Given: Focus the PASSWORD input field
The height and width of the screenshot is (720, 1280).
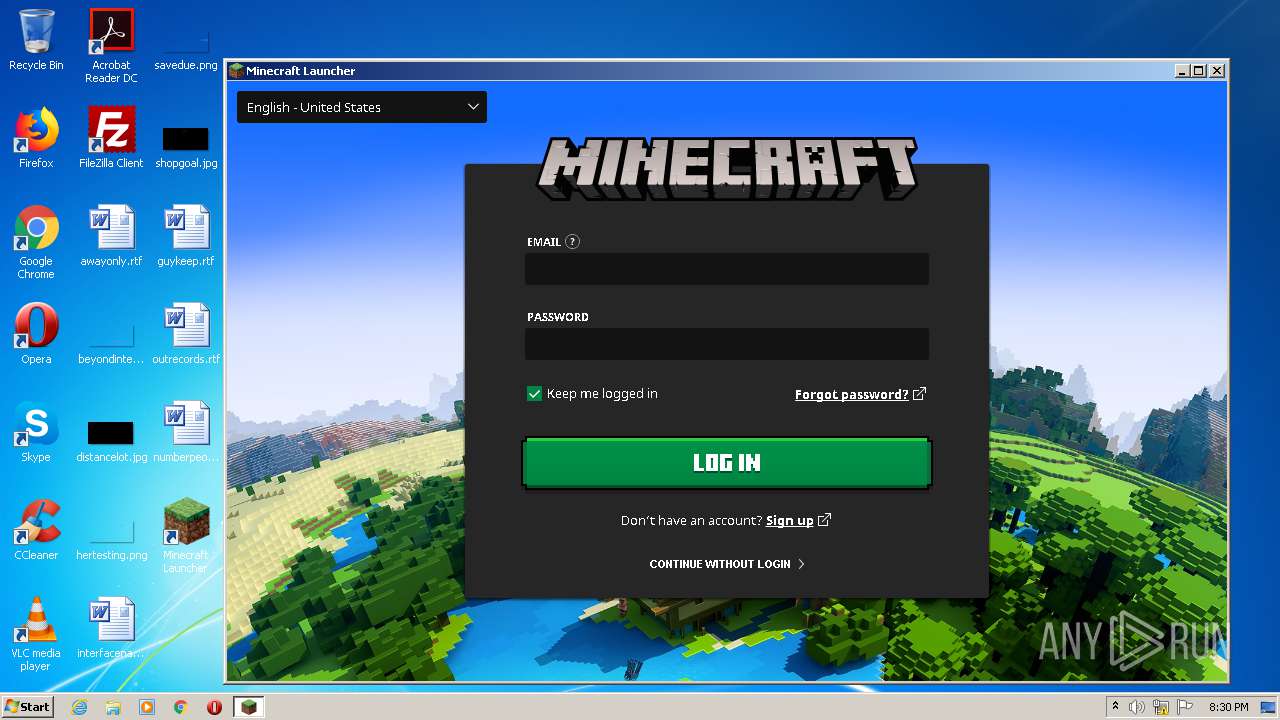Looking at the screenshot, I should [x=727, y=344].
